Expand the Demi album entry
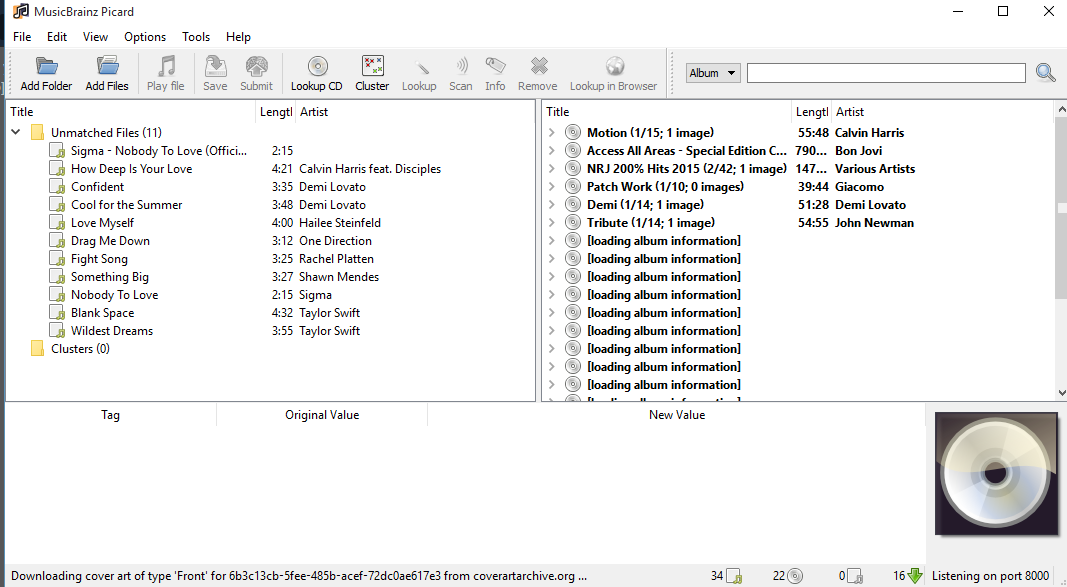The height and width of the screenshot is (587, 1067). [x=552, y=205]
